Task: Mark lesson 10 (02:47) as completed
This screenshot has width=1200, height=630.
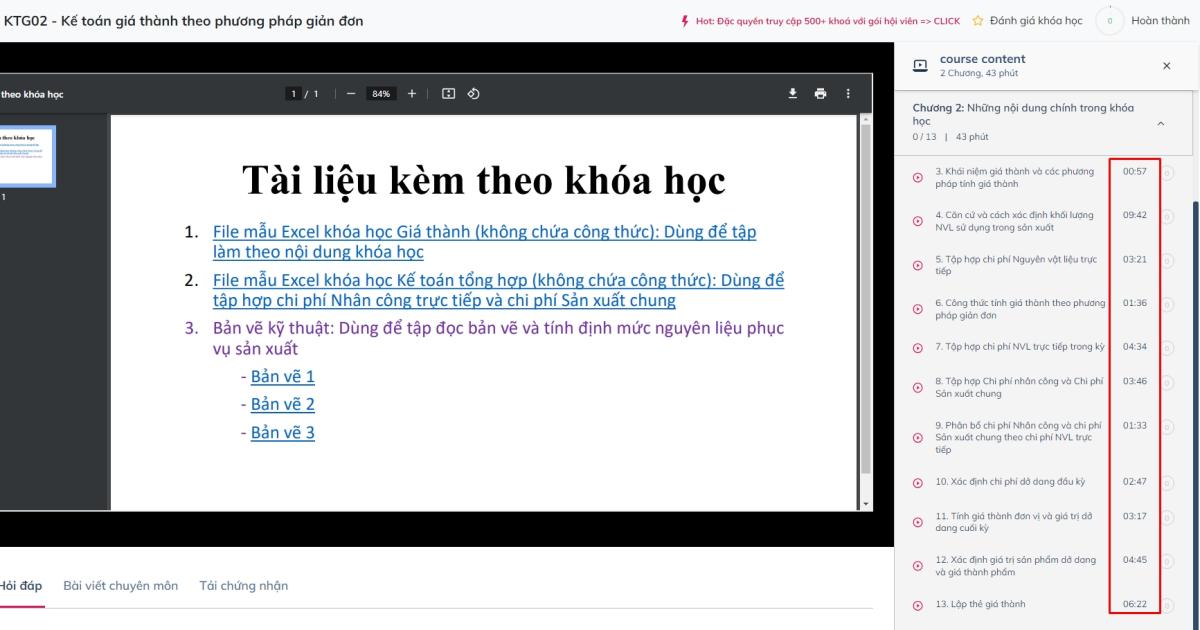Action: (1167, 482)
